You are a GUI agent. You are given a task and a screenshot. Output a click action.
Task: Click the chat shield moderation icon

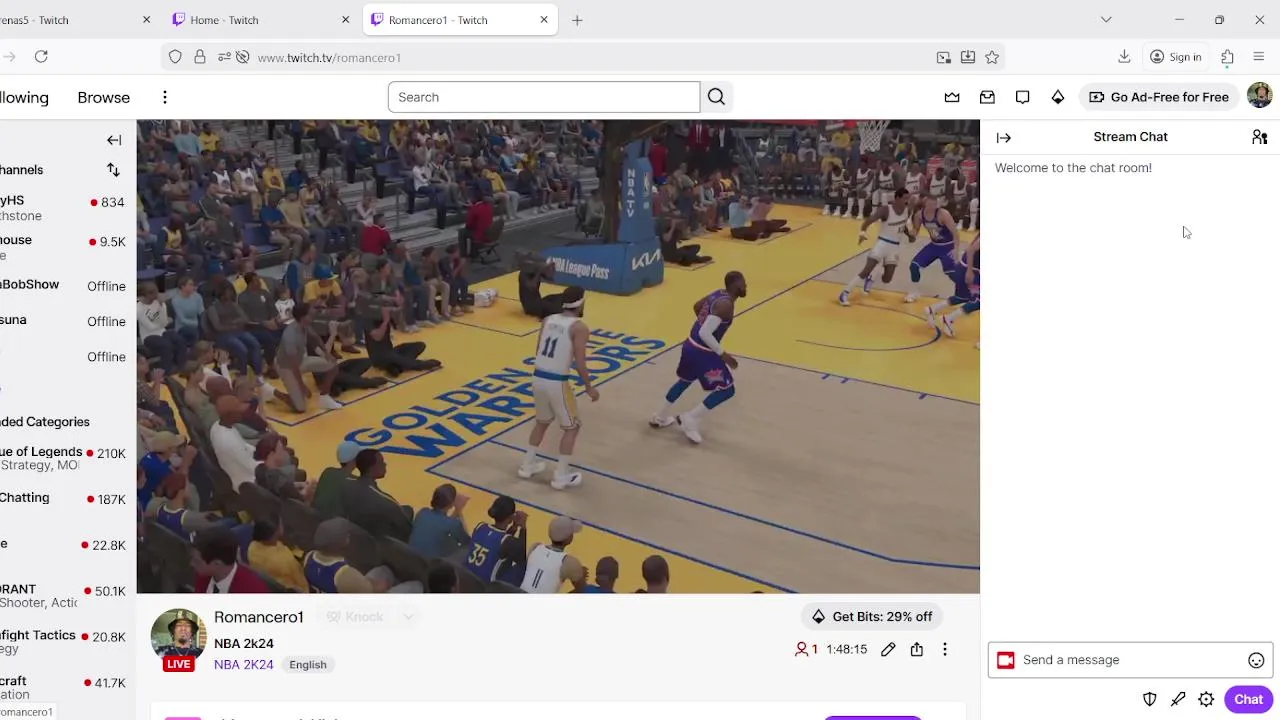click(x=1150, y=699)
